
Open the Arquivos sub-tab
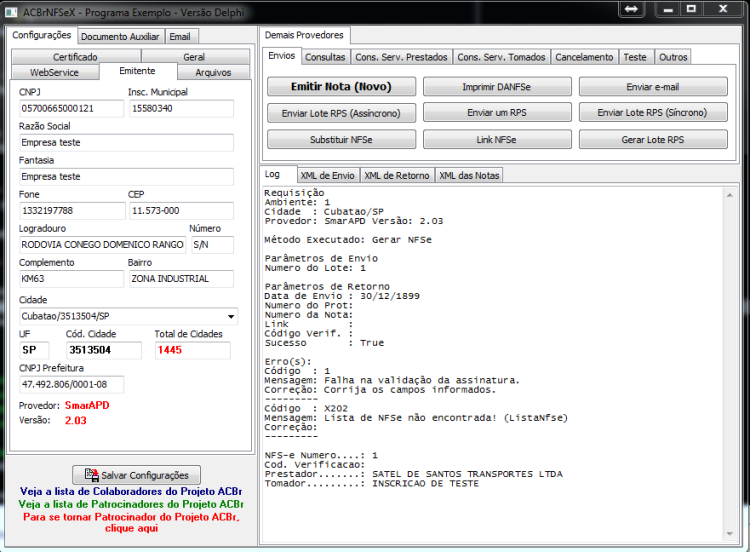(x=213, y=73)
